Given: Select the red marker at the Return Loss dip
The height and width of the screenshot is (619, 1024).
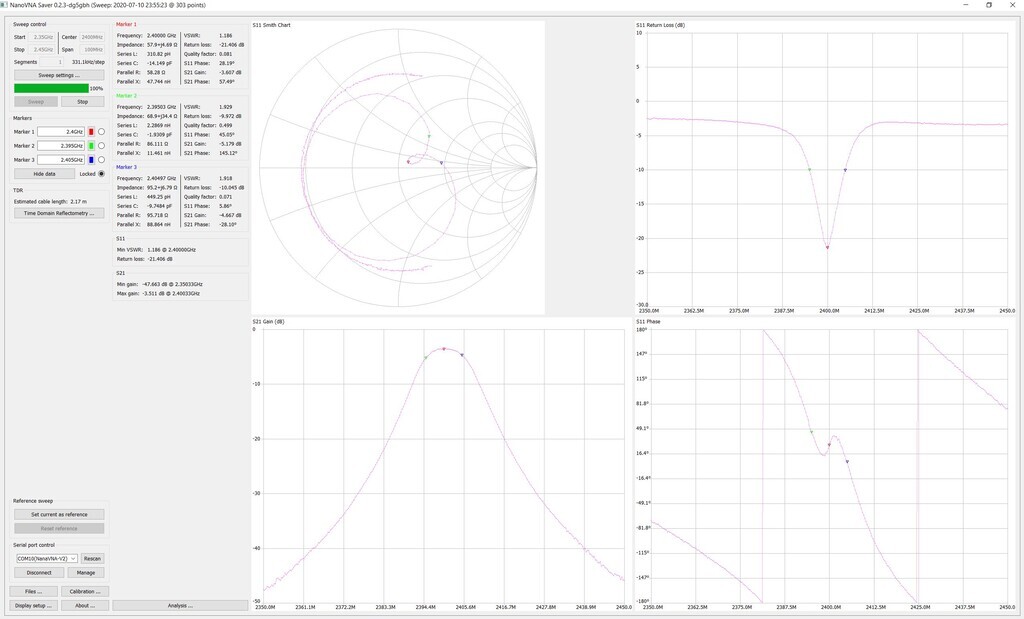Looking at the screenshot, I should coord(827,247).
